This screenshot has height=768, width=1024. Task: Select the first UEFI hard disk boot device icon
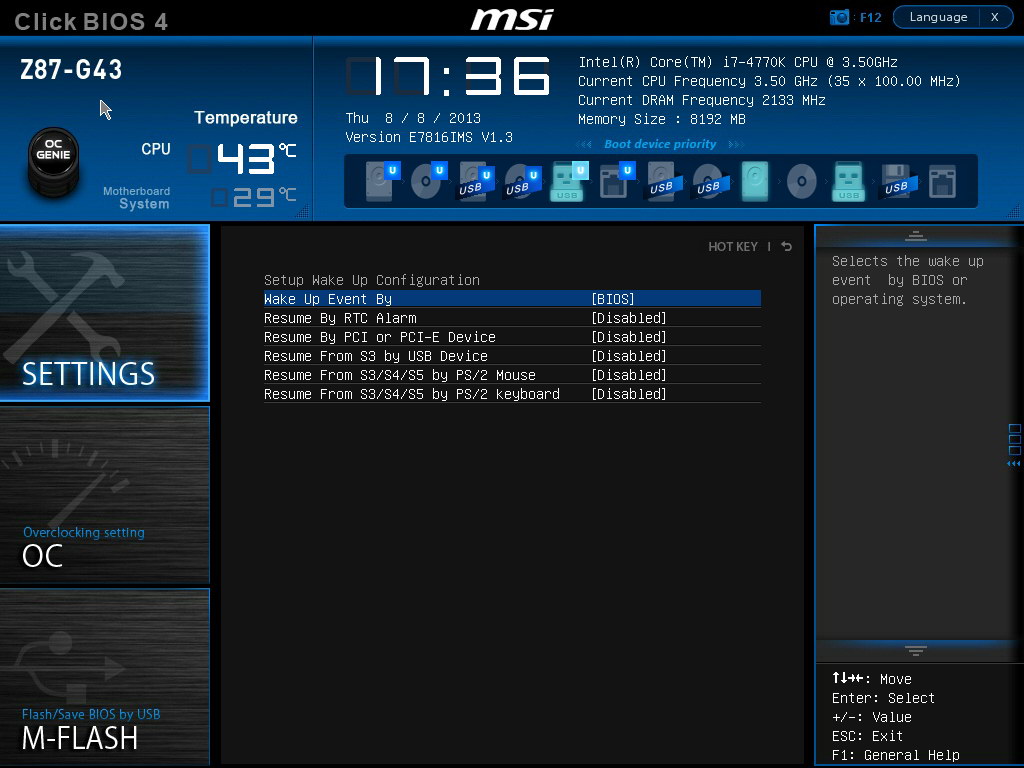coord(382,181)
